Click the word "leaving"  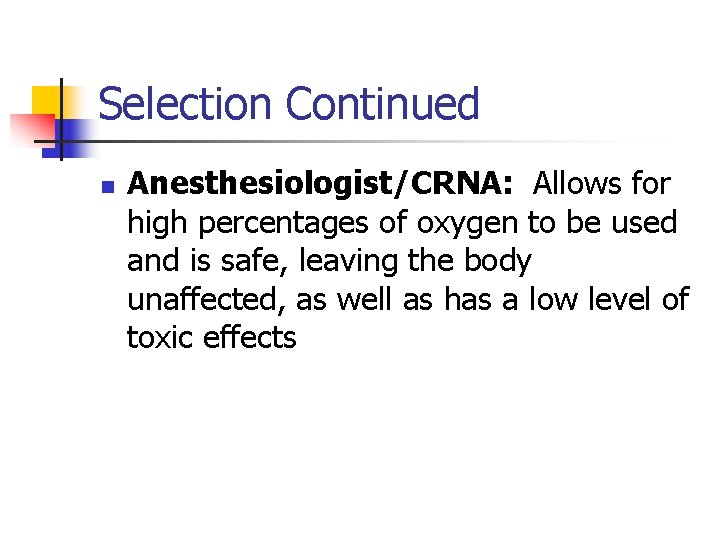(349, 262)
